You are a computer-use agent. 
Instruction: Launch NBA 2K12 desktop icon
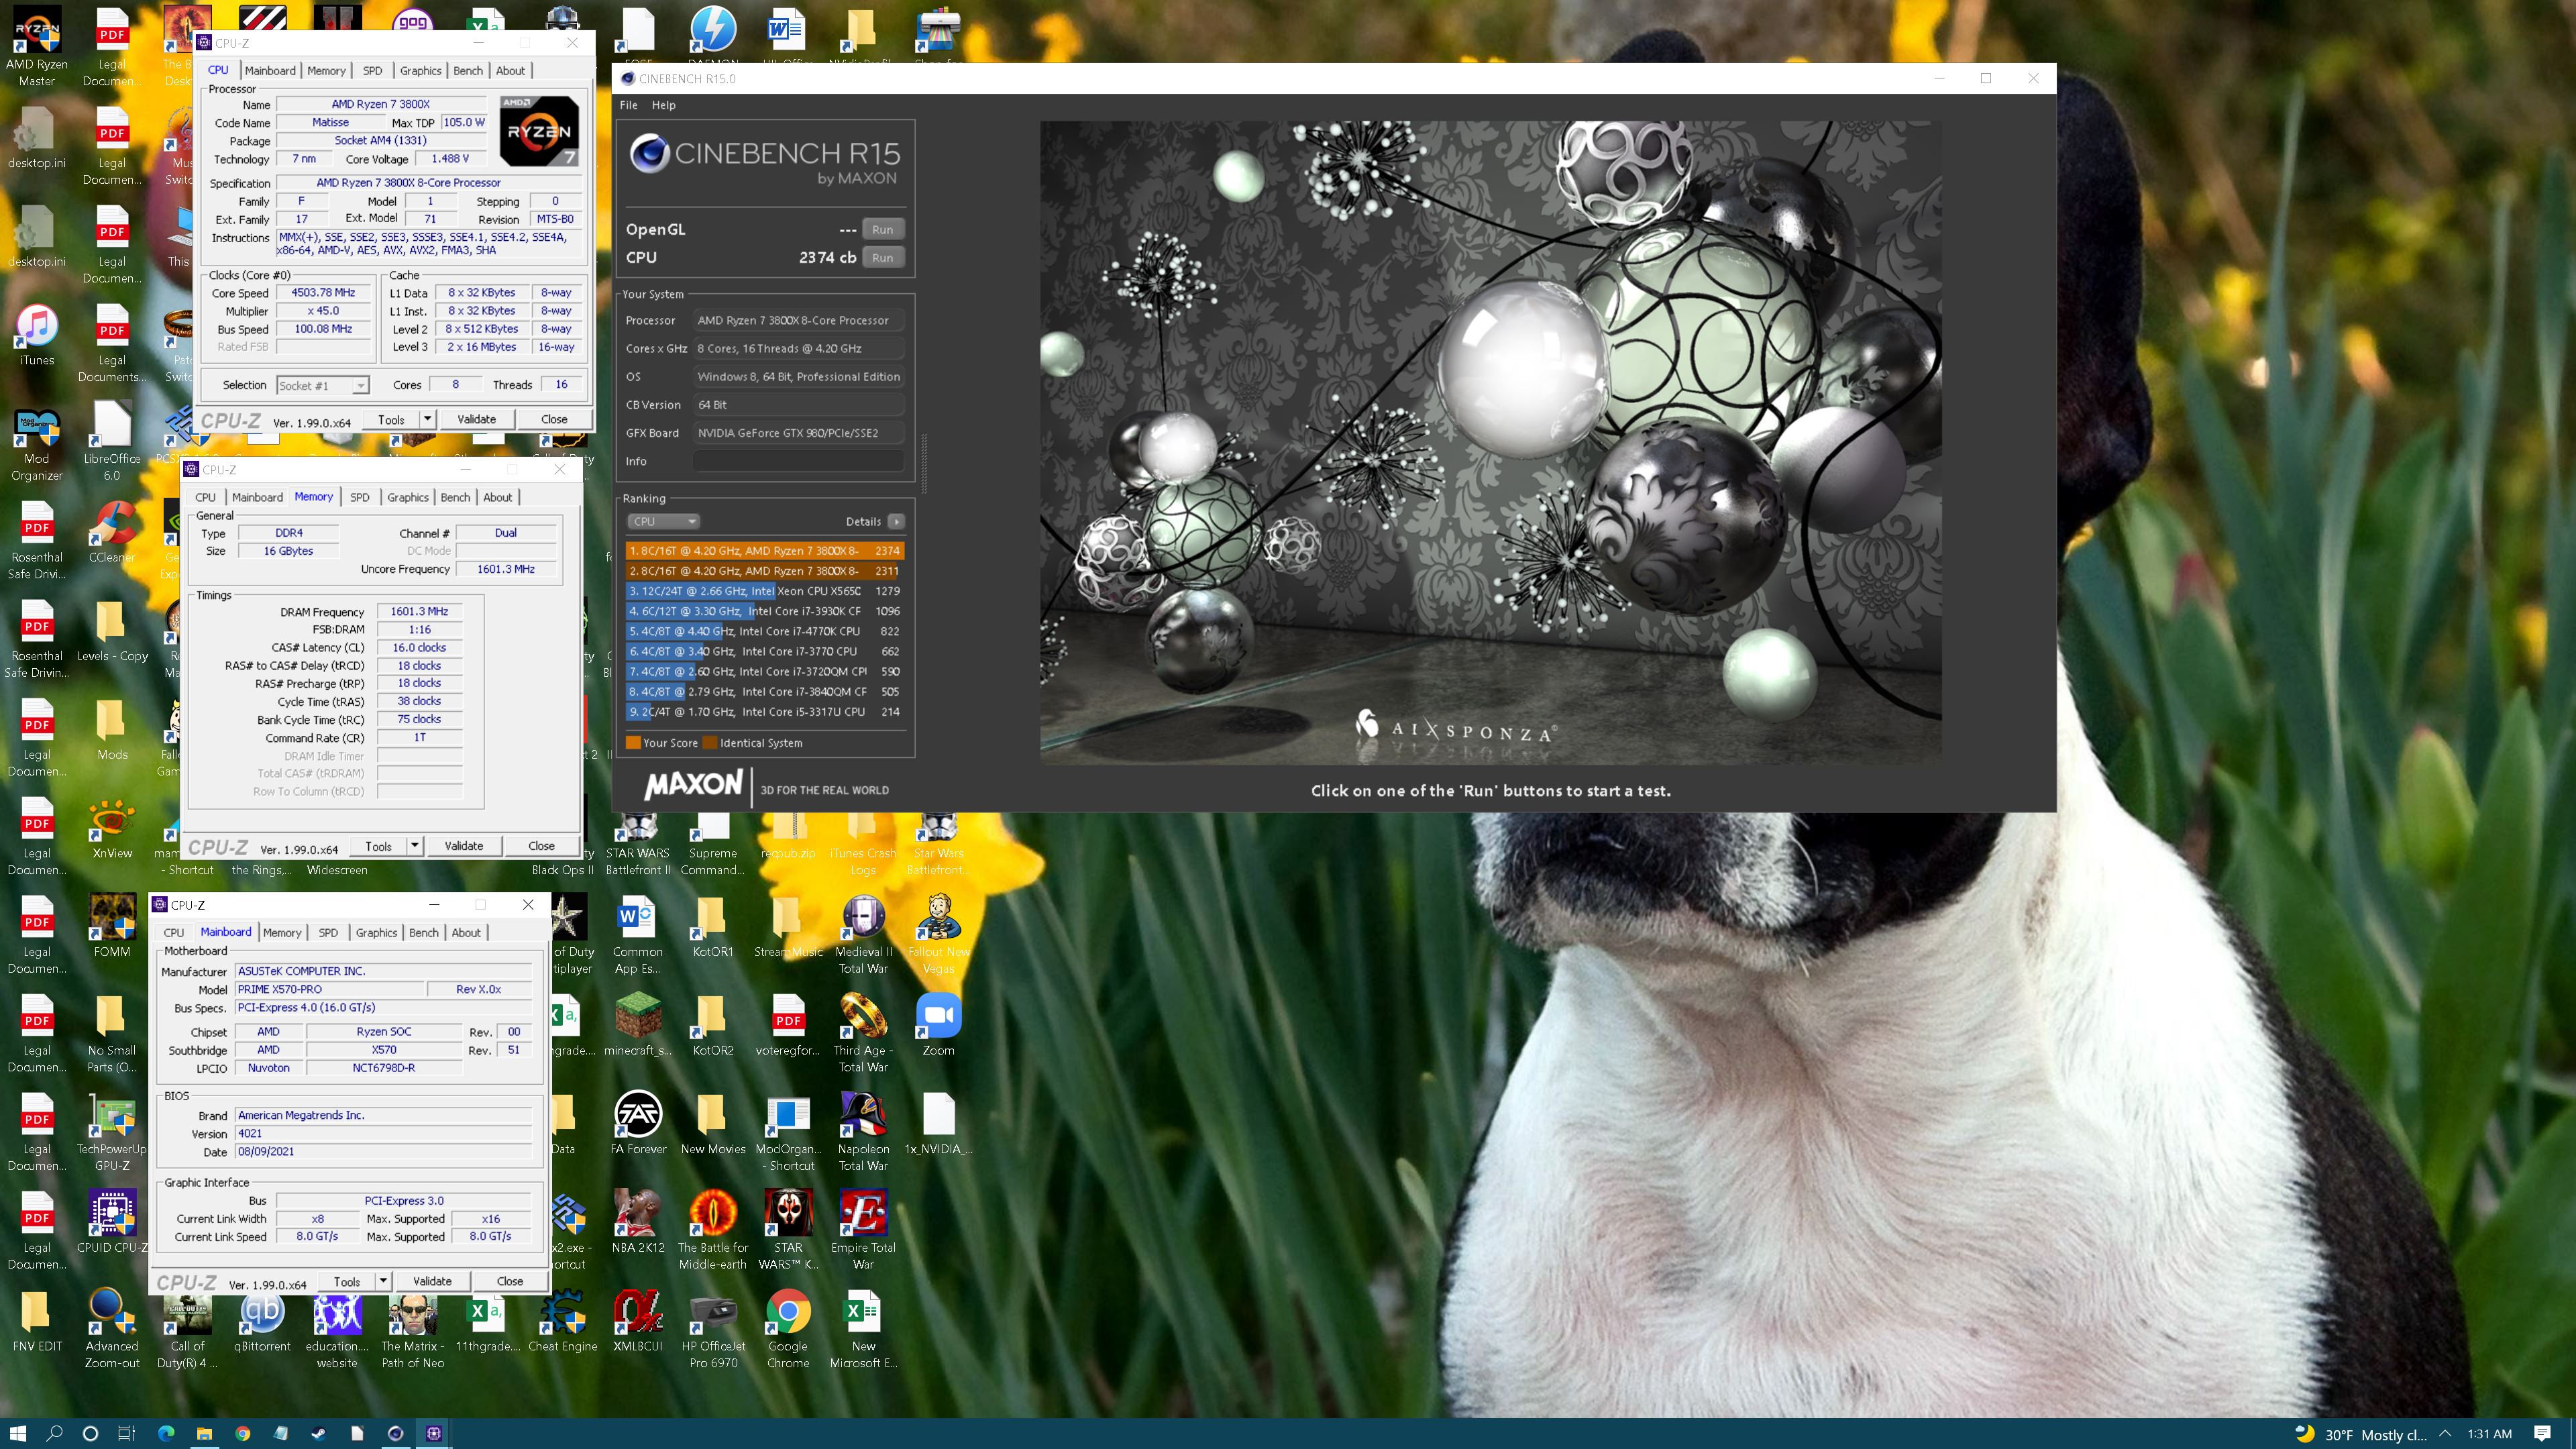(x=638, y=1220)
